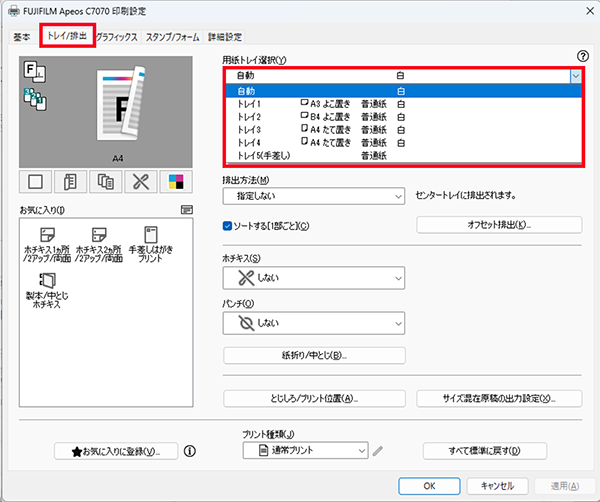Open the 排出方法 dropdown
The height and width of the screenshot is (502, 600).
click(313, 196)
